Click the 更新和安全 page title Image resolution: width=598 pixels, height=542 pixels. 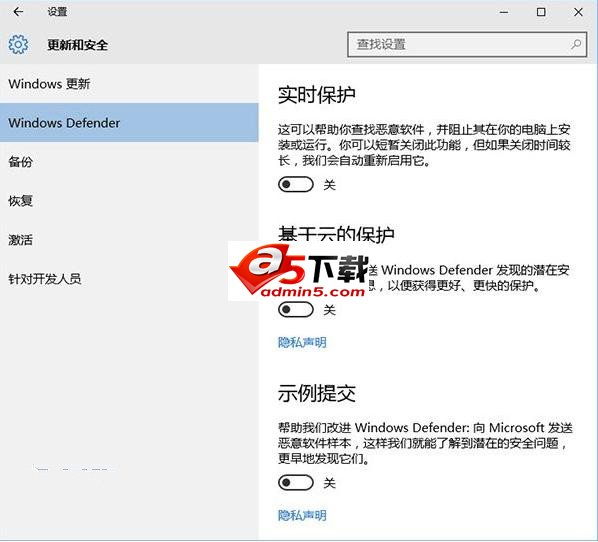[x=77, y=45]
